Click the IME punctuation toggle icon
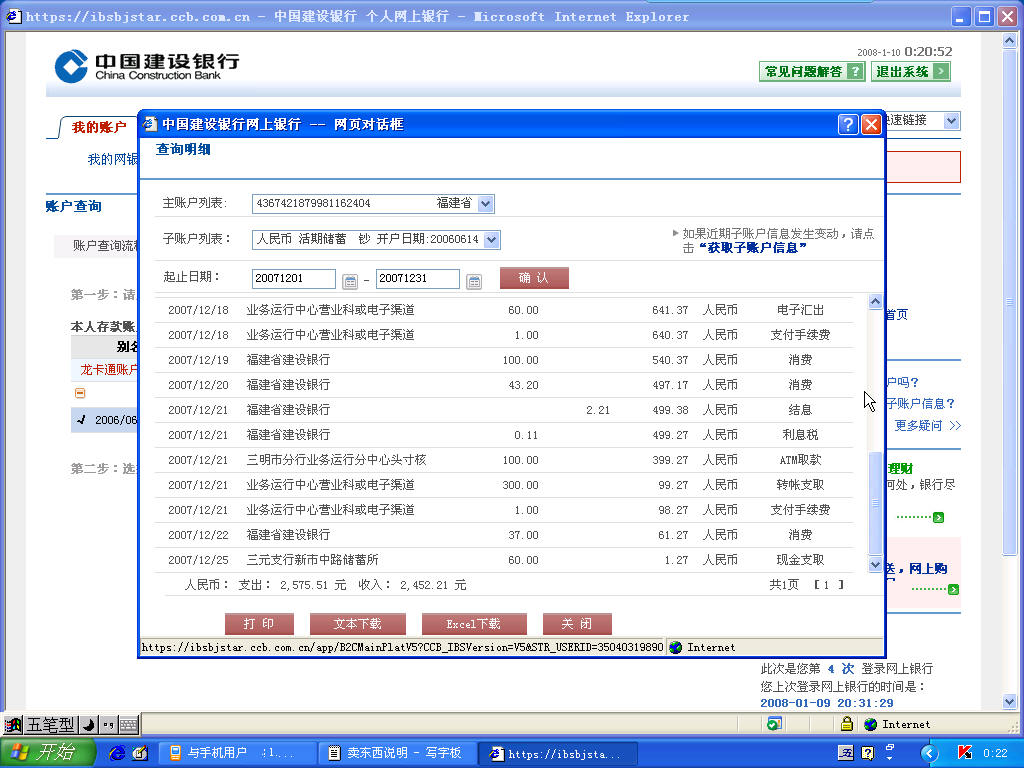The height and width of the screenshot is (768, 1024). (x=108, y=725)
